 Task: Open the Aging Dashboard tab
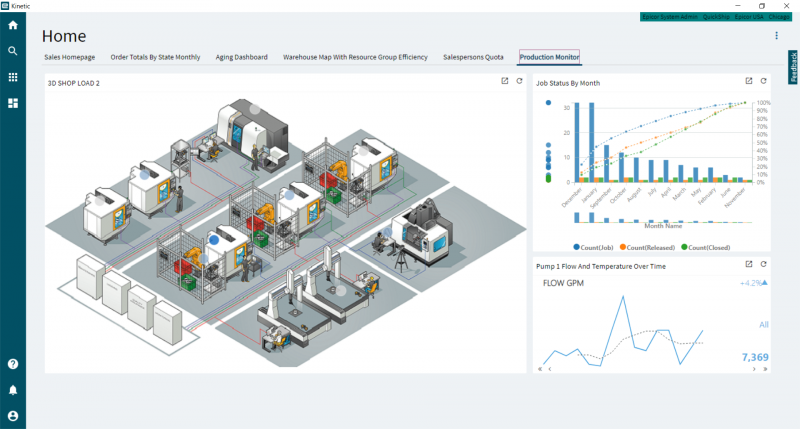coord(241,57)
